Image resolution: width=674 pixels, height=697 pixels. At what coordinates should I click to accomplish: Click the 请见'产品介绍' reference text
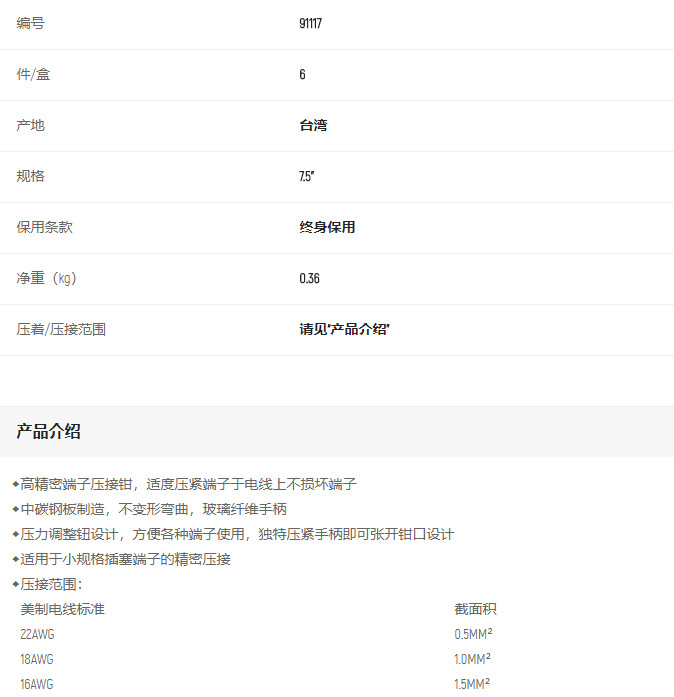pyautogui.click(x=344, y=329)
